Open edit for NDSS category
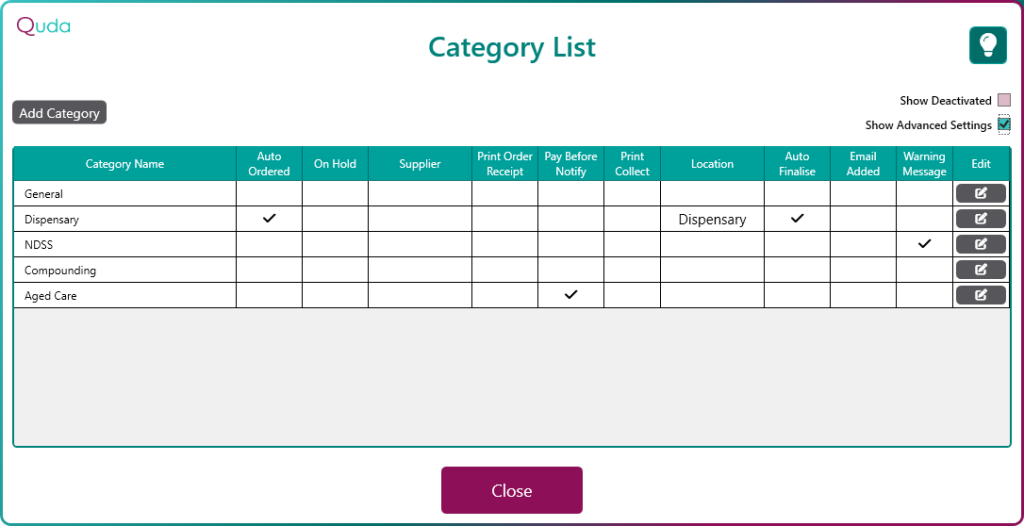The image size is (1024, 526). pos(981,244)
